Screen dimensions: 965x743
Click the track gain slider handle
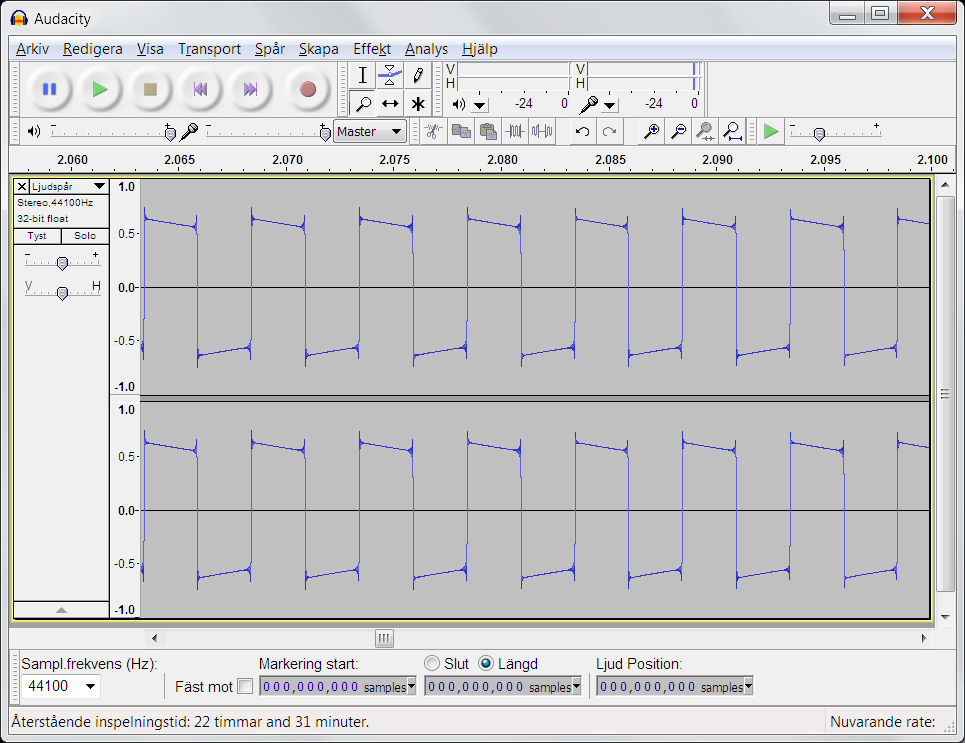pos(62,263)
